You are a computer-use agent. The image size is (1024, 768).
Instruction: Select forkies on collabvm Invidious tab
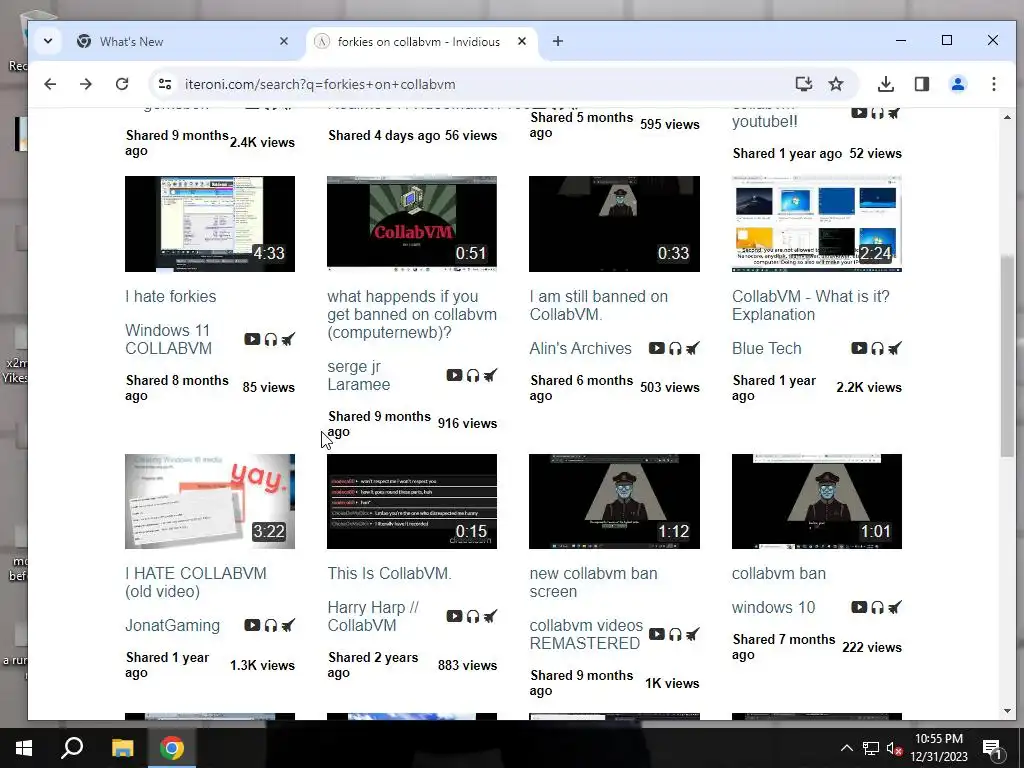(419, 41)
